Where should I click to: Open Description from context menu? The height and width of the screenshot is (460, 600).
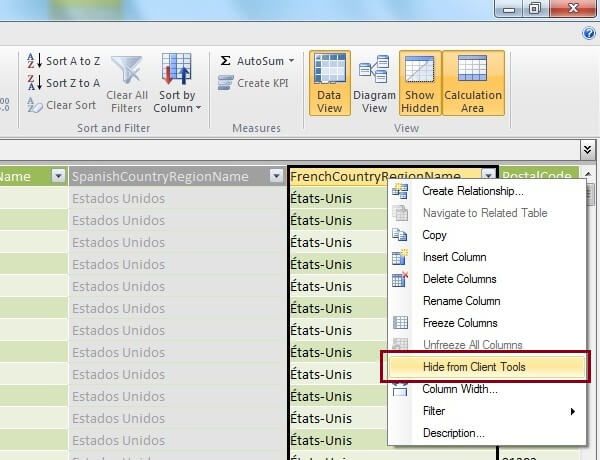click(487, 433)
